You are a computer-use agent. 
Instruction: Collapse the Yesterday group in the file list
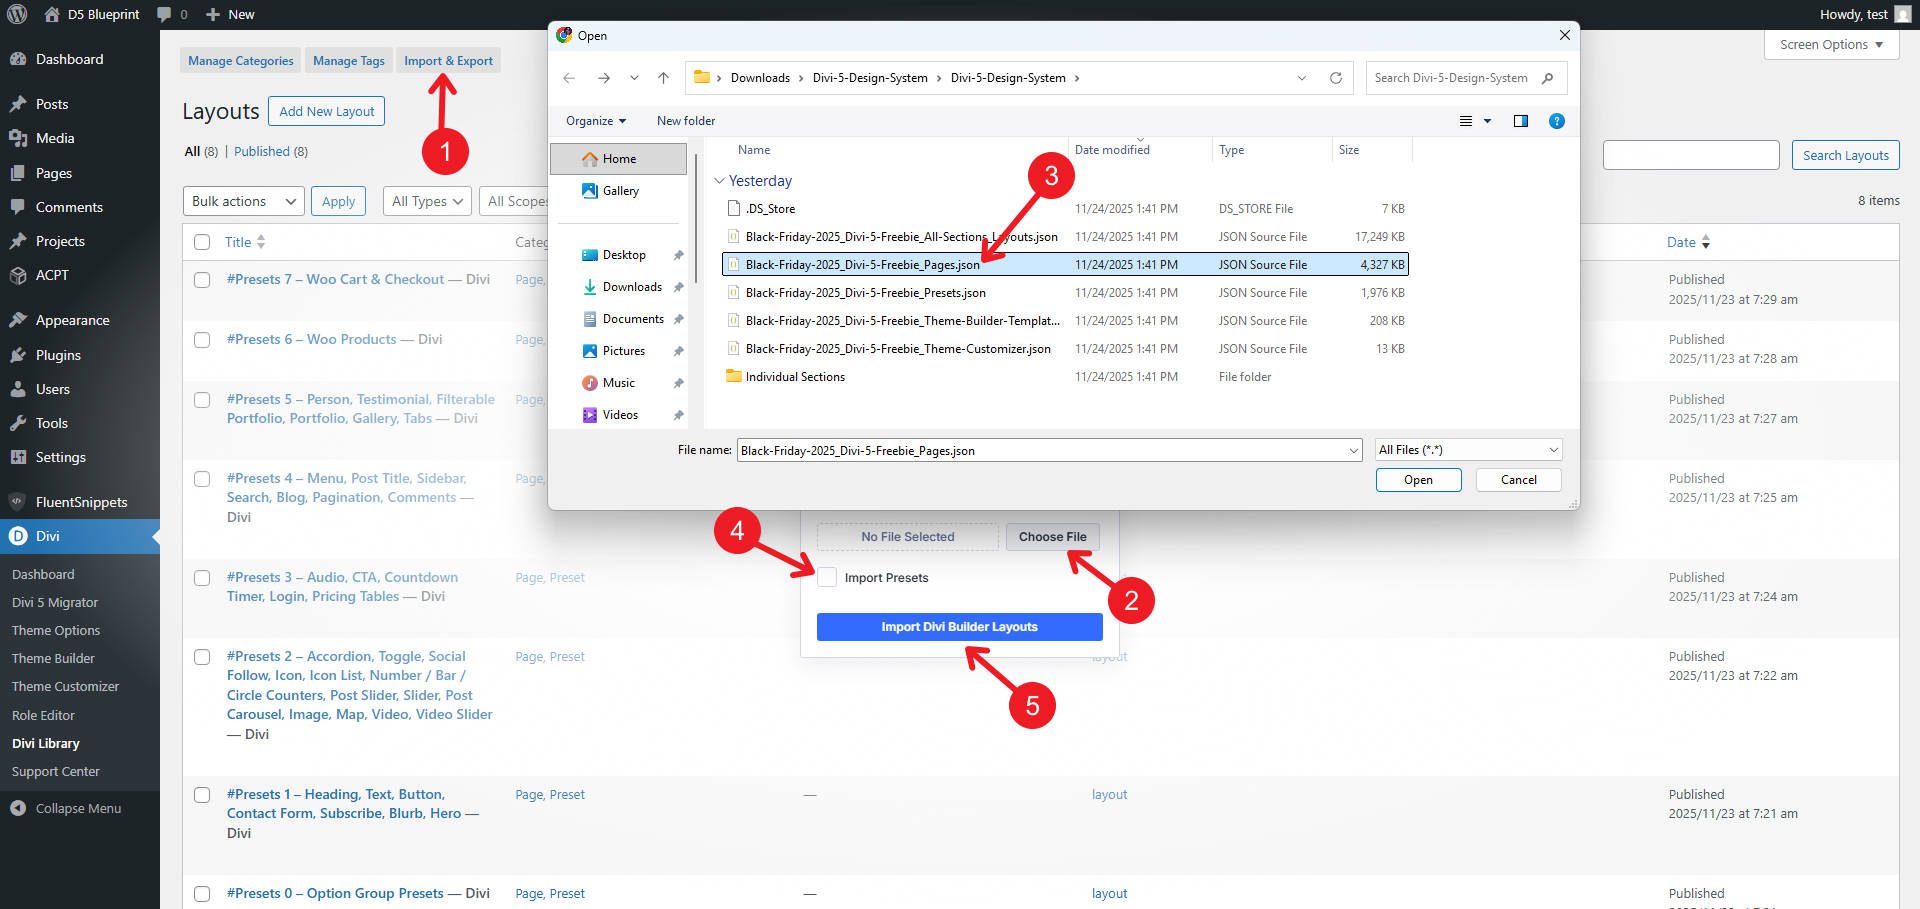click(721, 181)
